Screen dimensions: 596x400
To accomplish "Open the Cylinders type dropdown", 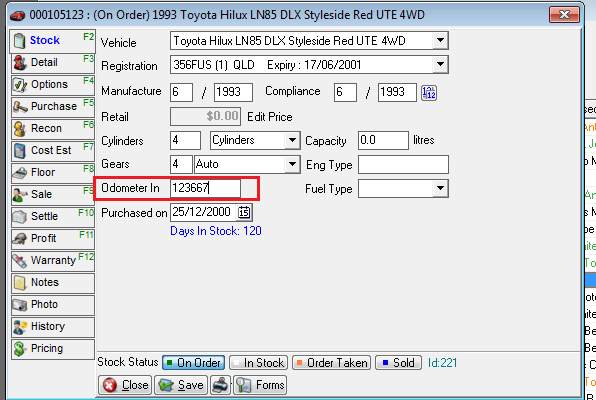I will click(292, 140).
